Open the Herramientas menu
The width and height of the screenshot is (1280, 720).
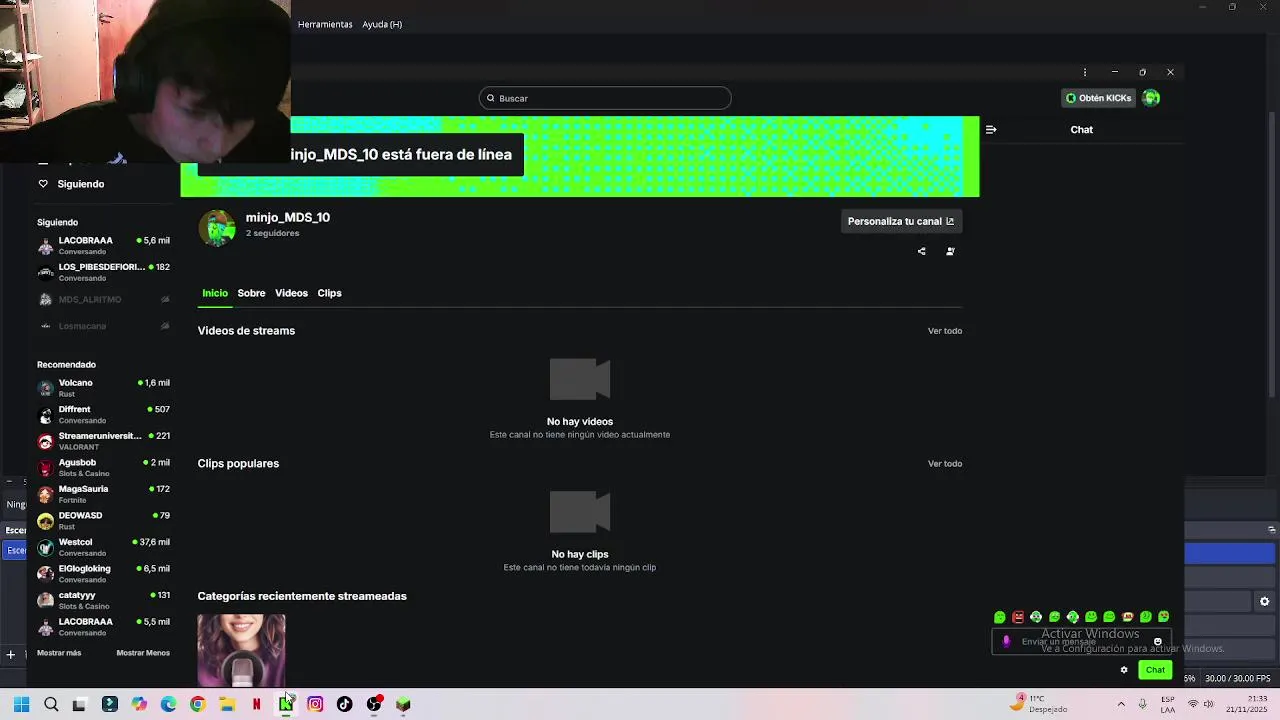tap(325, 24)
